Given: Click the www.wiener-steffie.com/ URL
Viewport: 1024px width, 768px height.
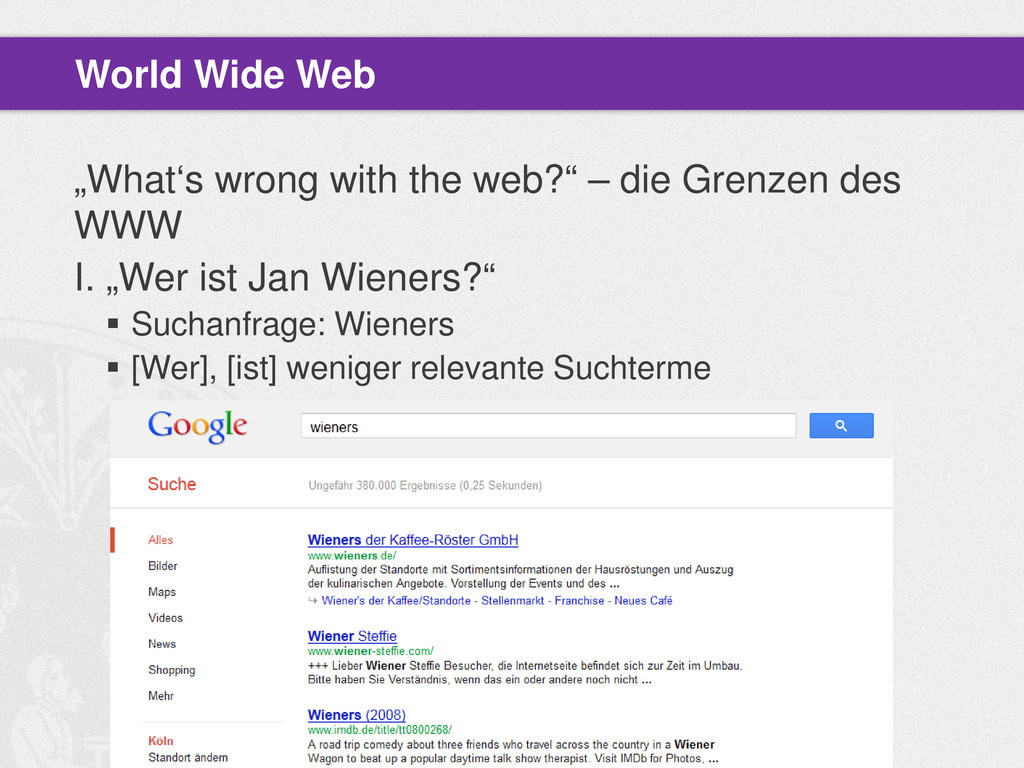Looking at the screenshot, I should 370,651.
